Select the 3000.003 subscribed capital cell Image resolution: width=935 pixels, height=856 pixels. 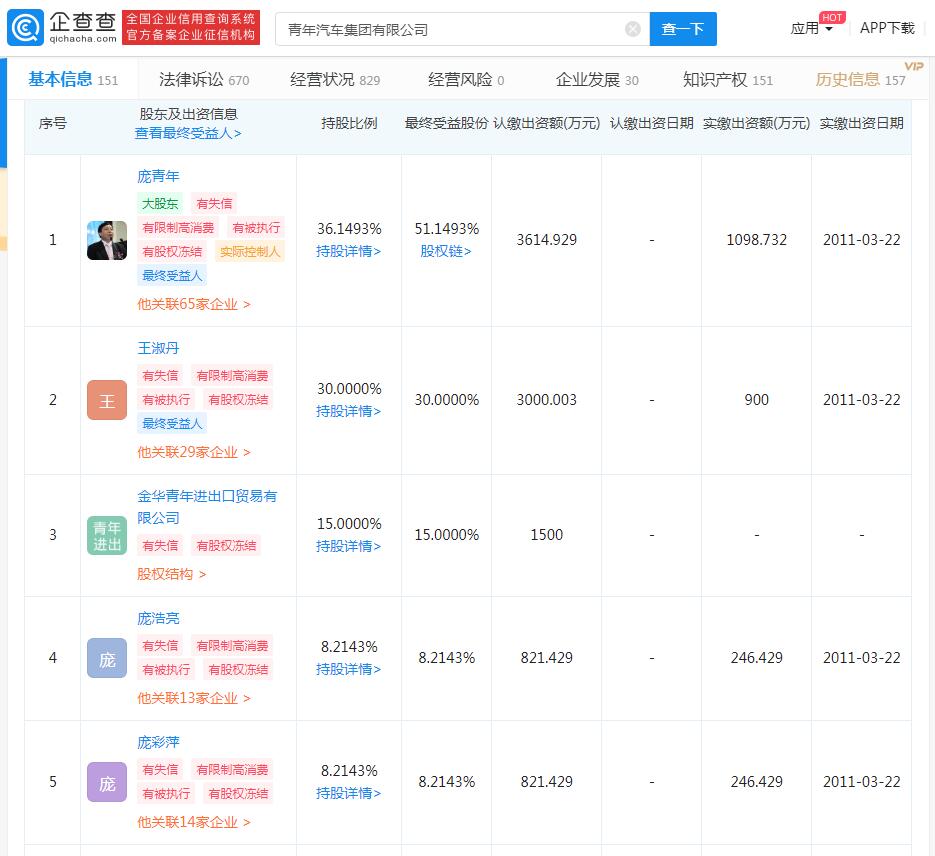pos(546,400)
